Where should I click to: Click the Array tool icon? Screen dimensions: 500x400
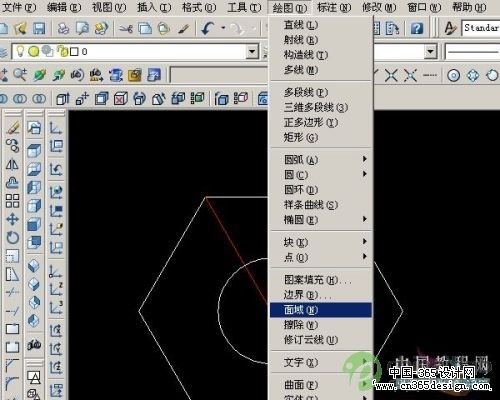[x=13, y=201]
